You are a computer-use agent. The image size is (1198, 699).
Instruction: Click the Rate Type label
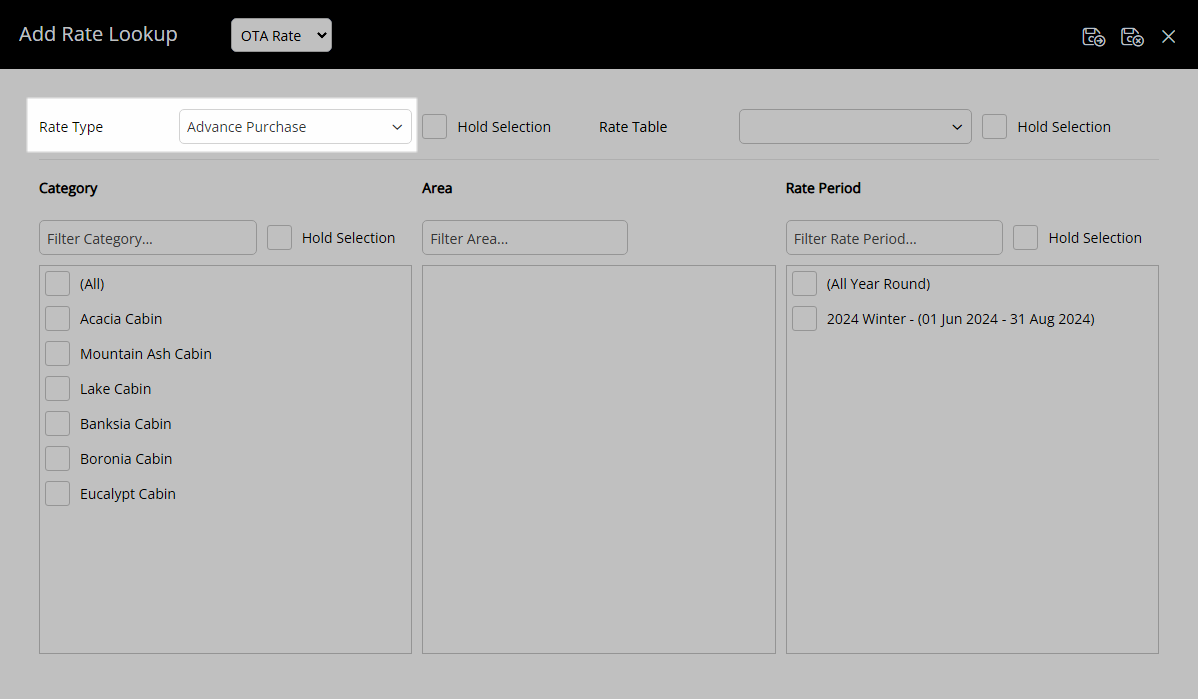pyautogui.click(x=71, y=127)
